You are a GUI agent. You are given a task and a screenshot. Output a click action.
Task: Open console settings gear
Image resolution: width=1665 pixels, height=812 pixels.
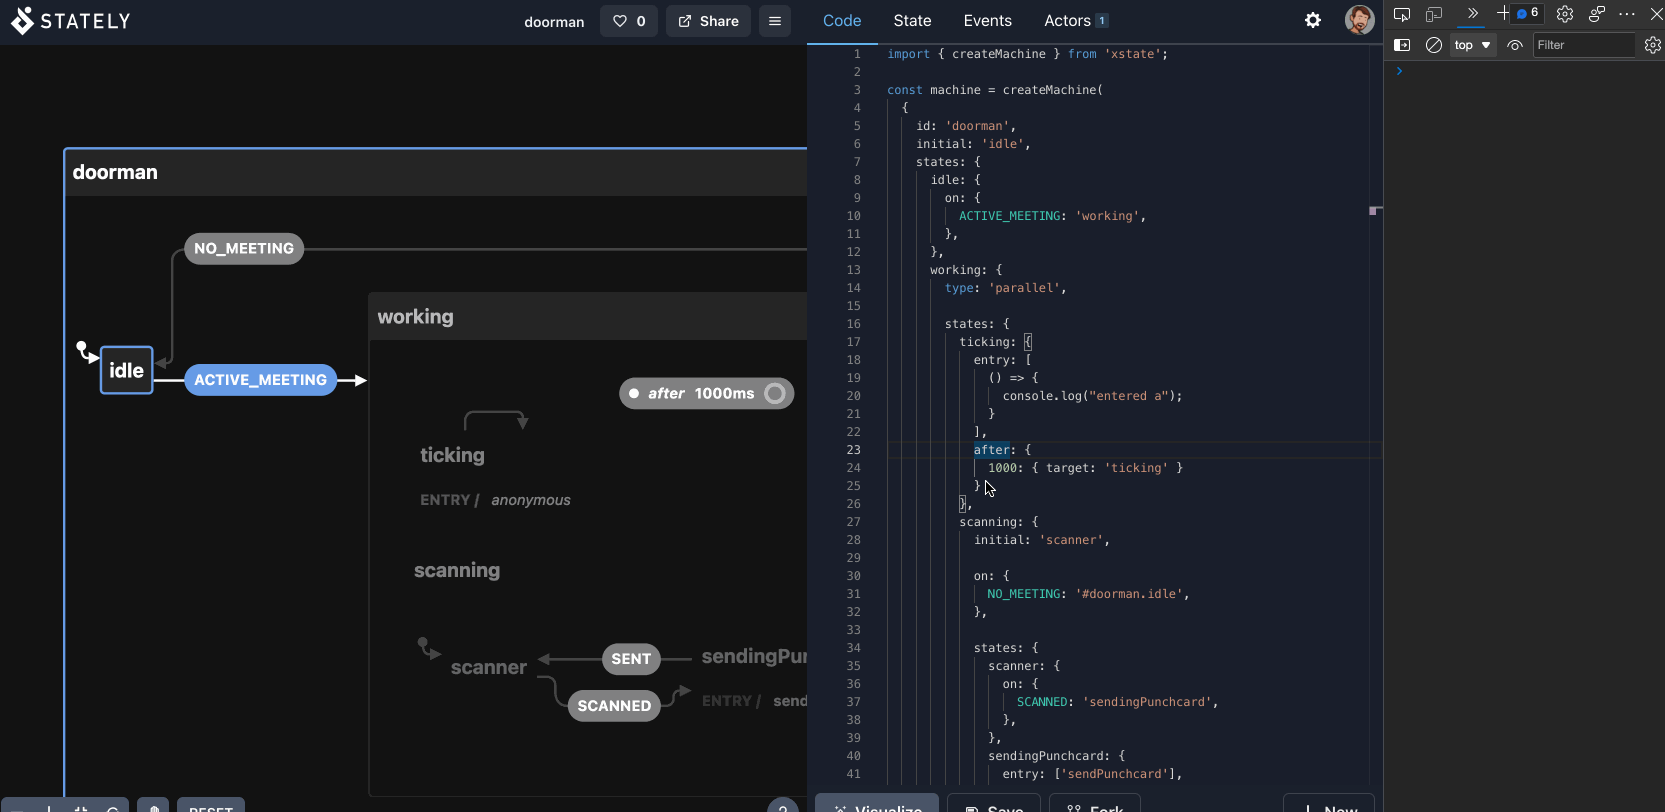[1652, 45]
